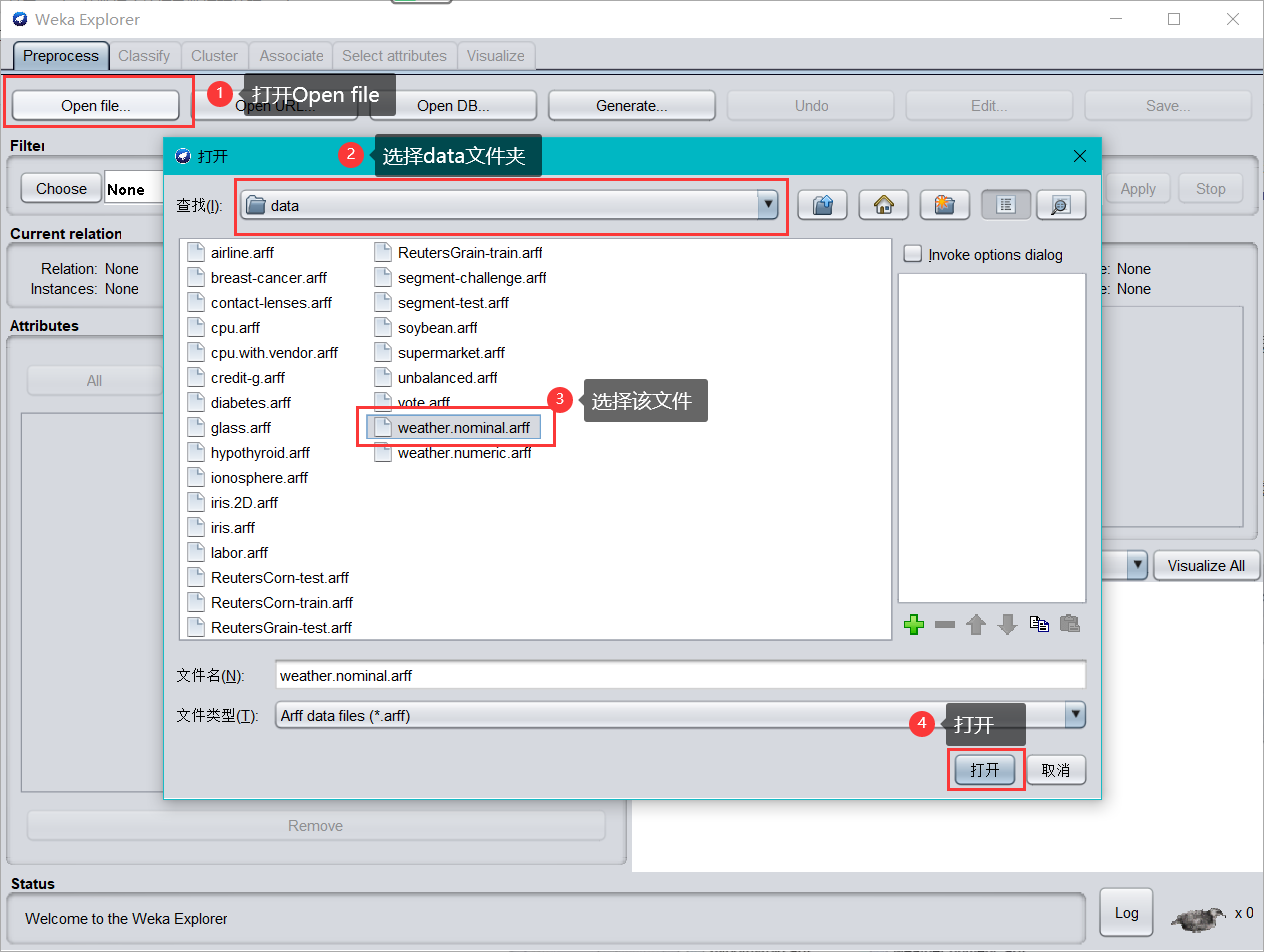The height and width of the screenshot is (952, 1264).
Task: Select breast-cancer.arff file
Action: 257,278
